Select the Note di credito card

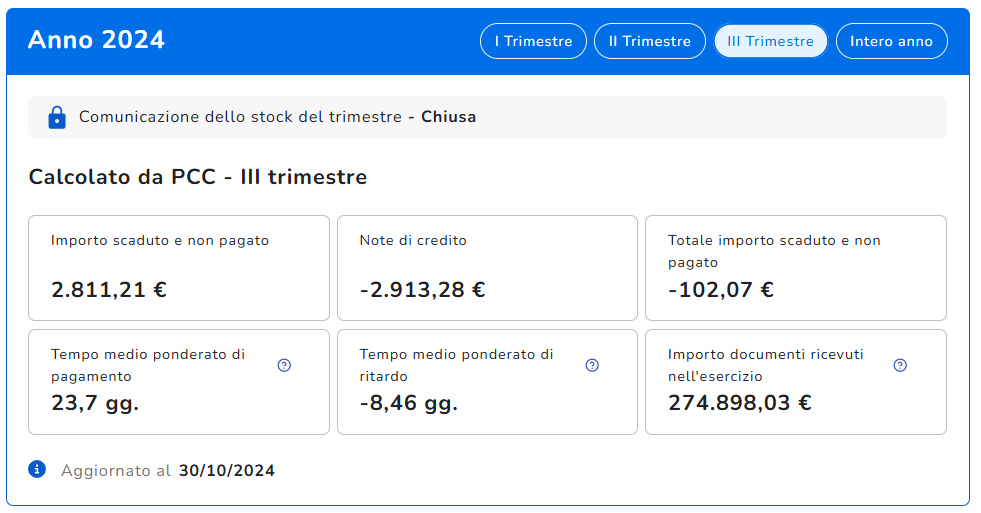487,267
